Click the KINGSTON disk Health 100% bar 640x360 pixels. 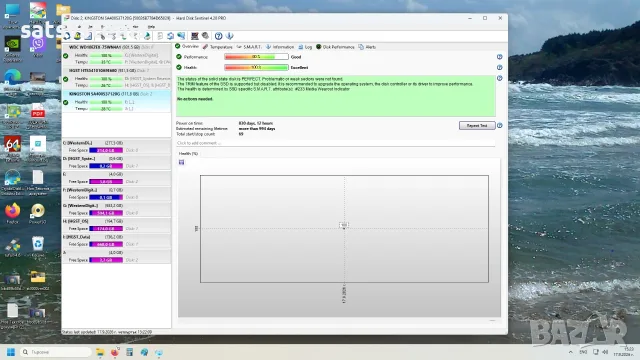point(106,102)
